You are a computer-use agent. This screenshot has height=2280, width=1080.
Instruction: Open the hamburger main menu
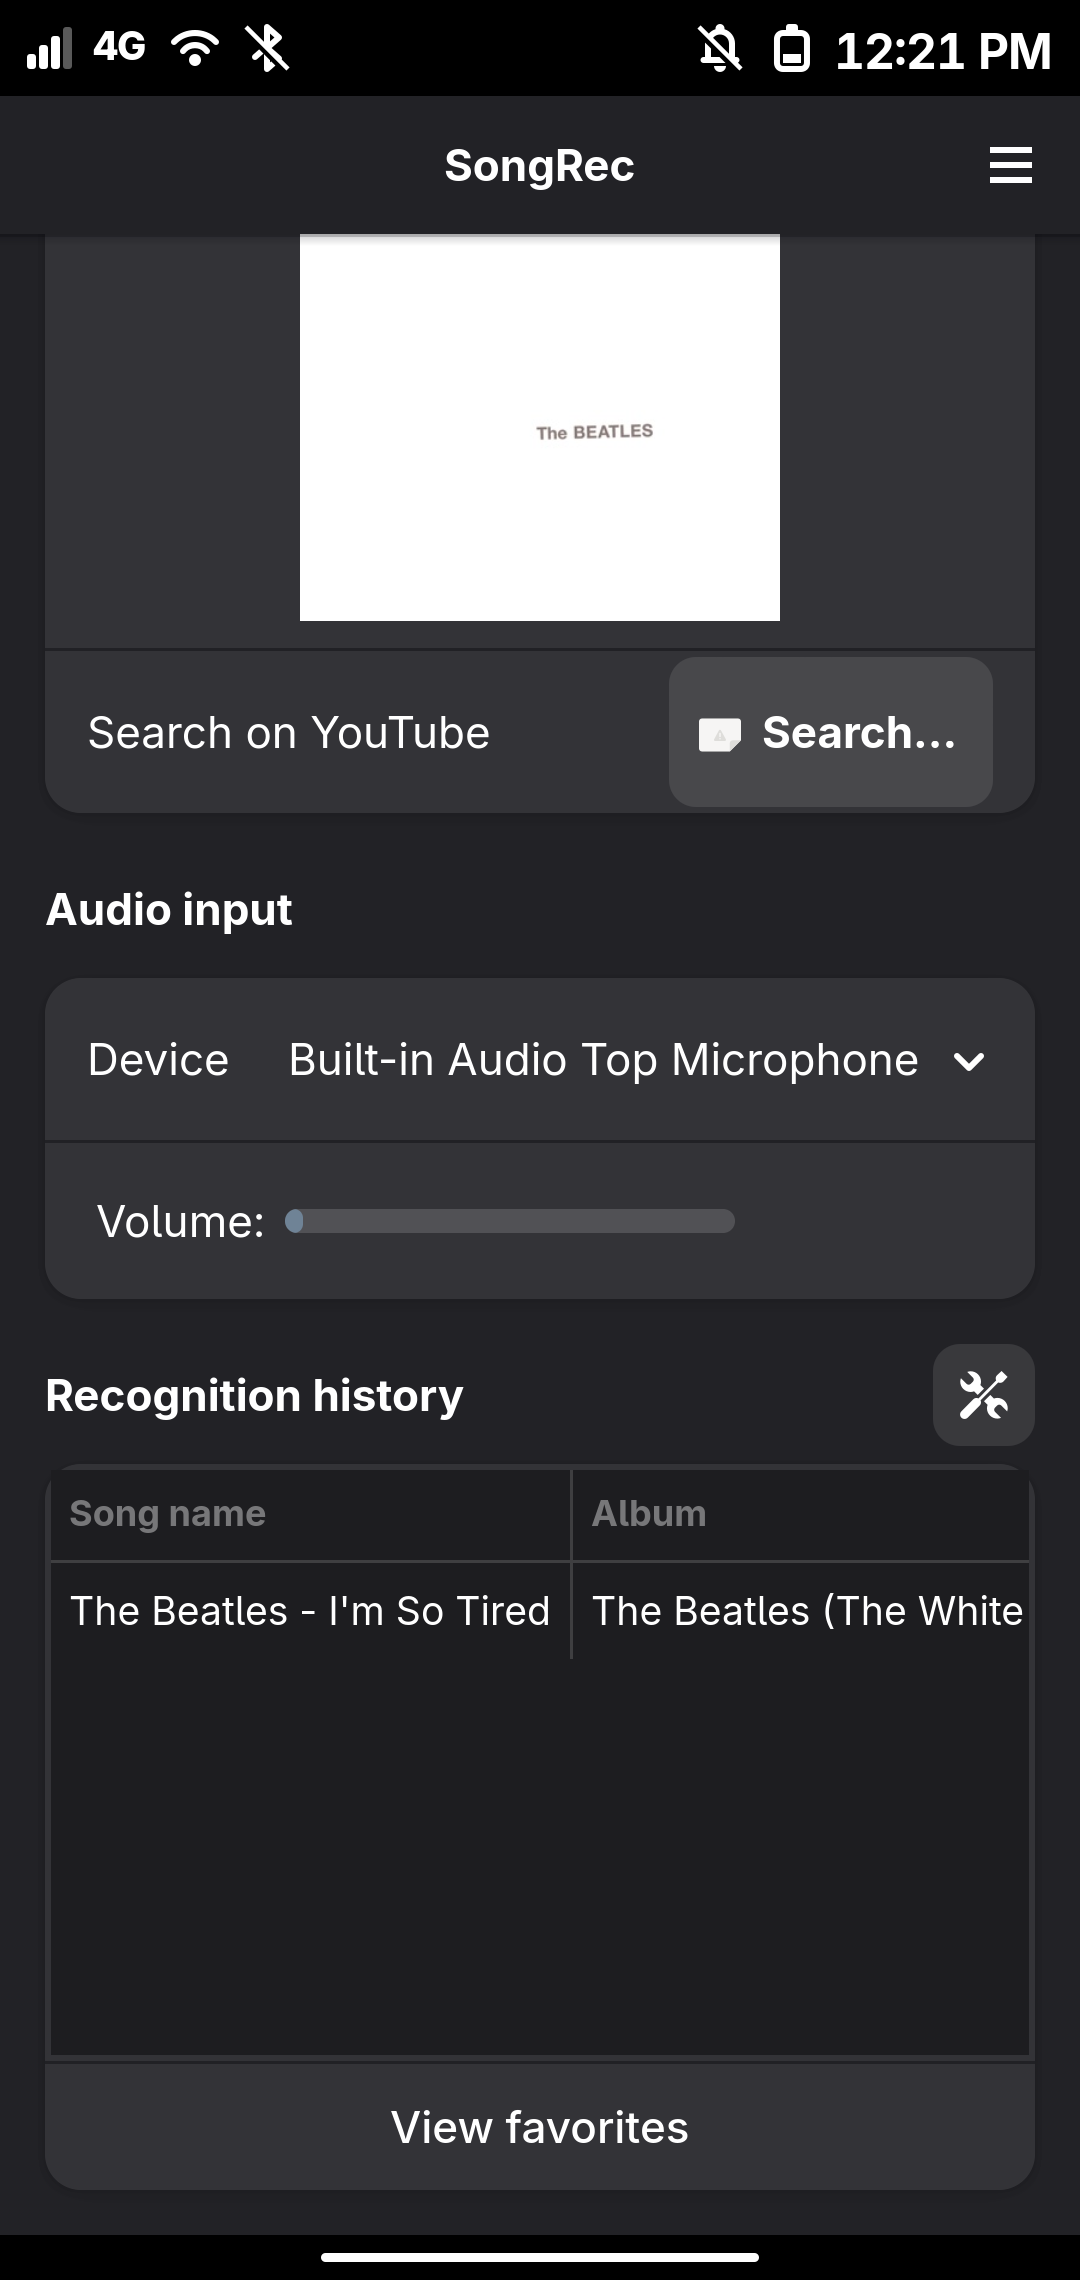[1010, 165]
